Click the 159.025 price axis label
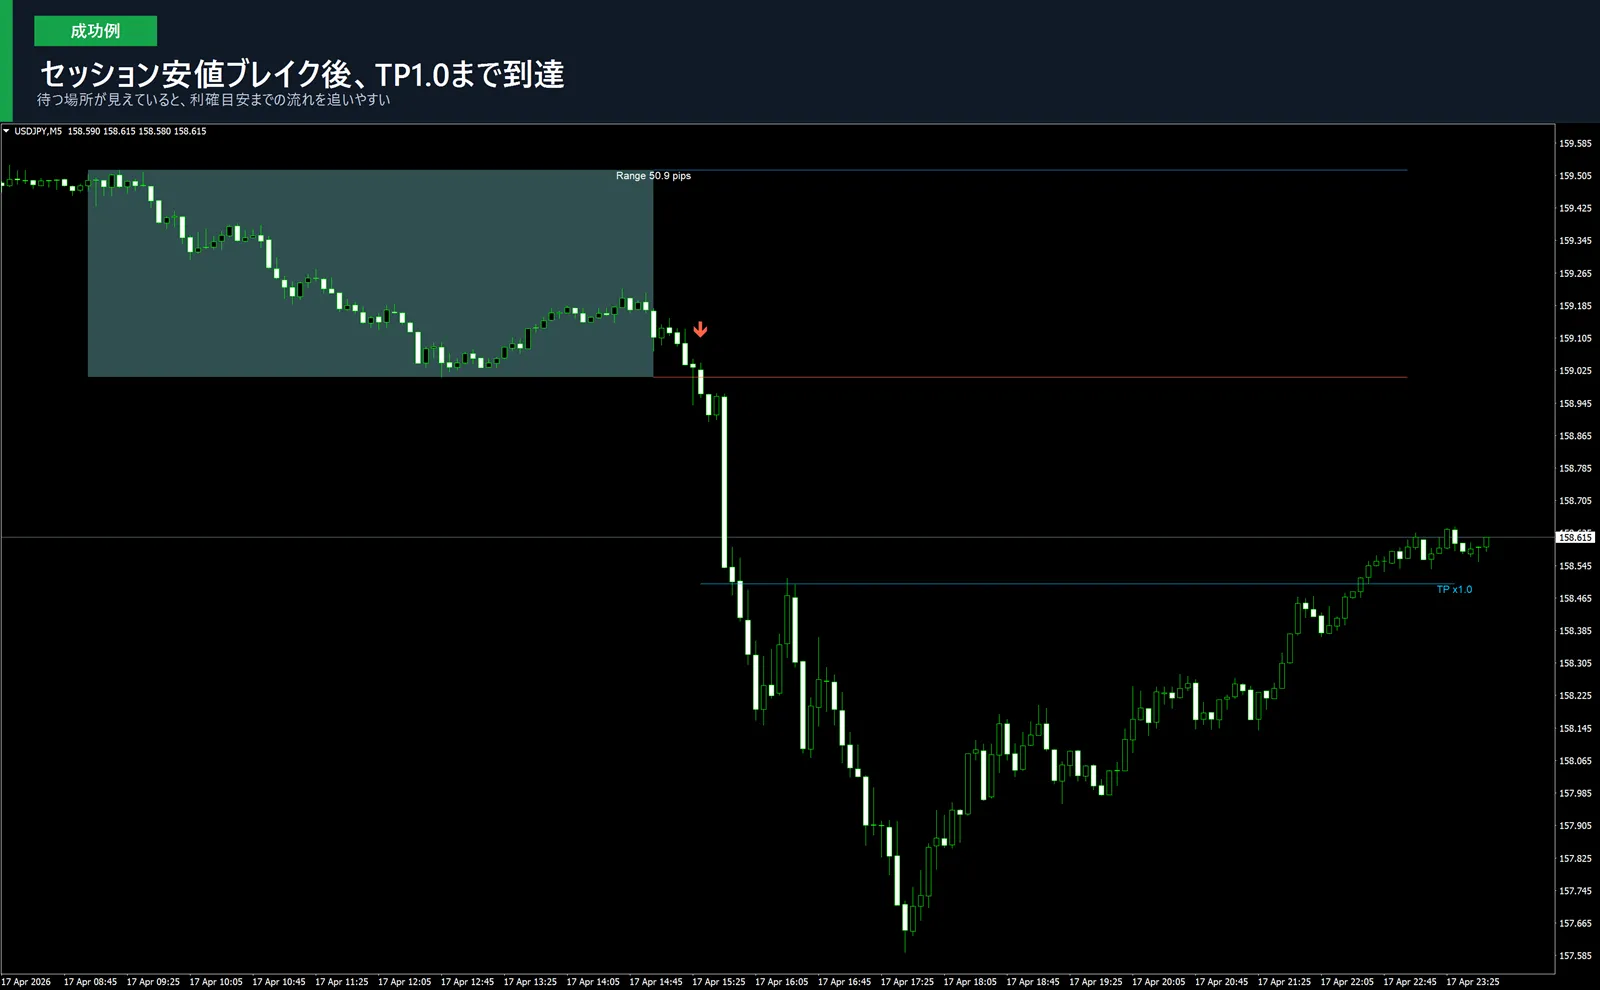Image resolution: width=1600 pixels, height=990 pixels. 1575,371
